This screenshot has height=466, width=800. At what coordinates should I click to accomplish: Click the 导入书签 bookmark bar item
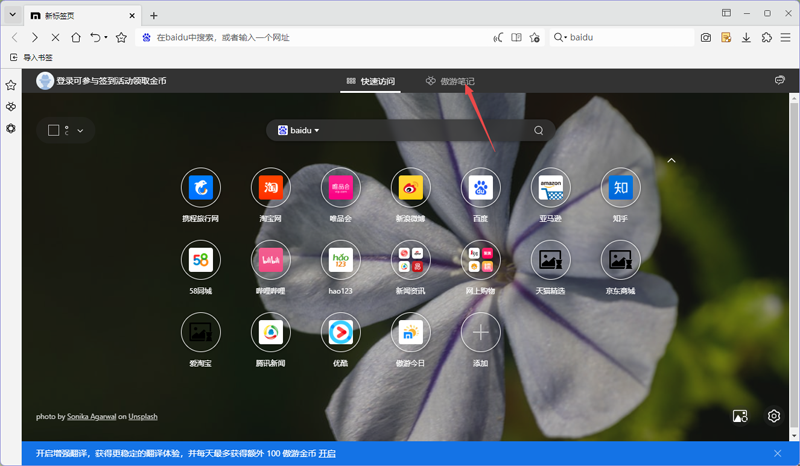click(32, 57)
